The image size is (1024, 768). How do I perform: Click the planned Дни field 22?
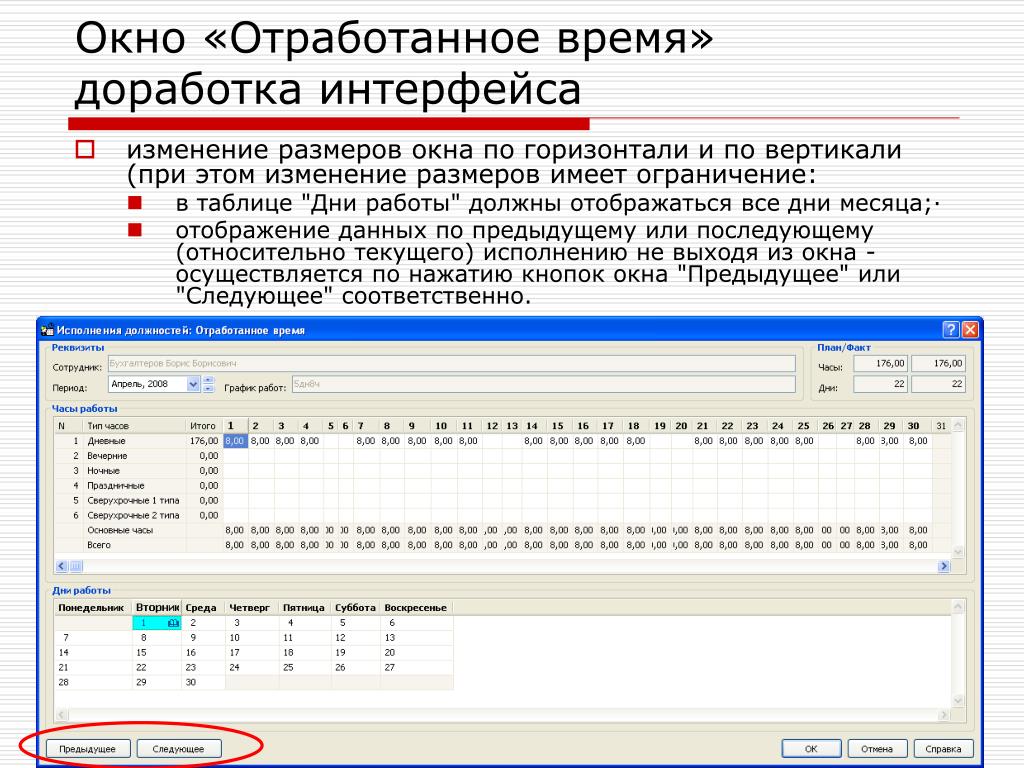click(880, 384)
